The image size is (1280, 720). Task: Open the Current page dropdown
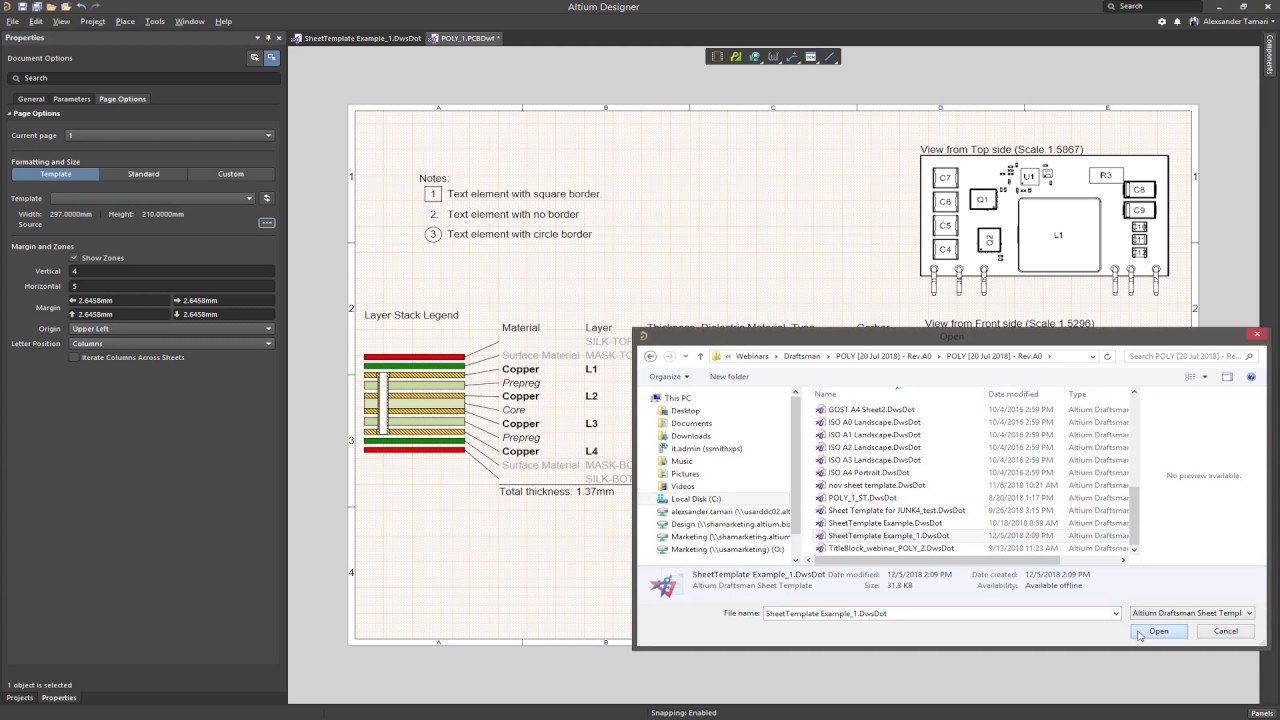170,135
